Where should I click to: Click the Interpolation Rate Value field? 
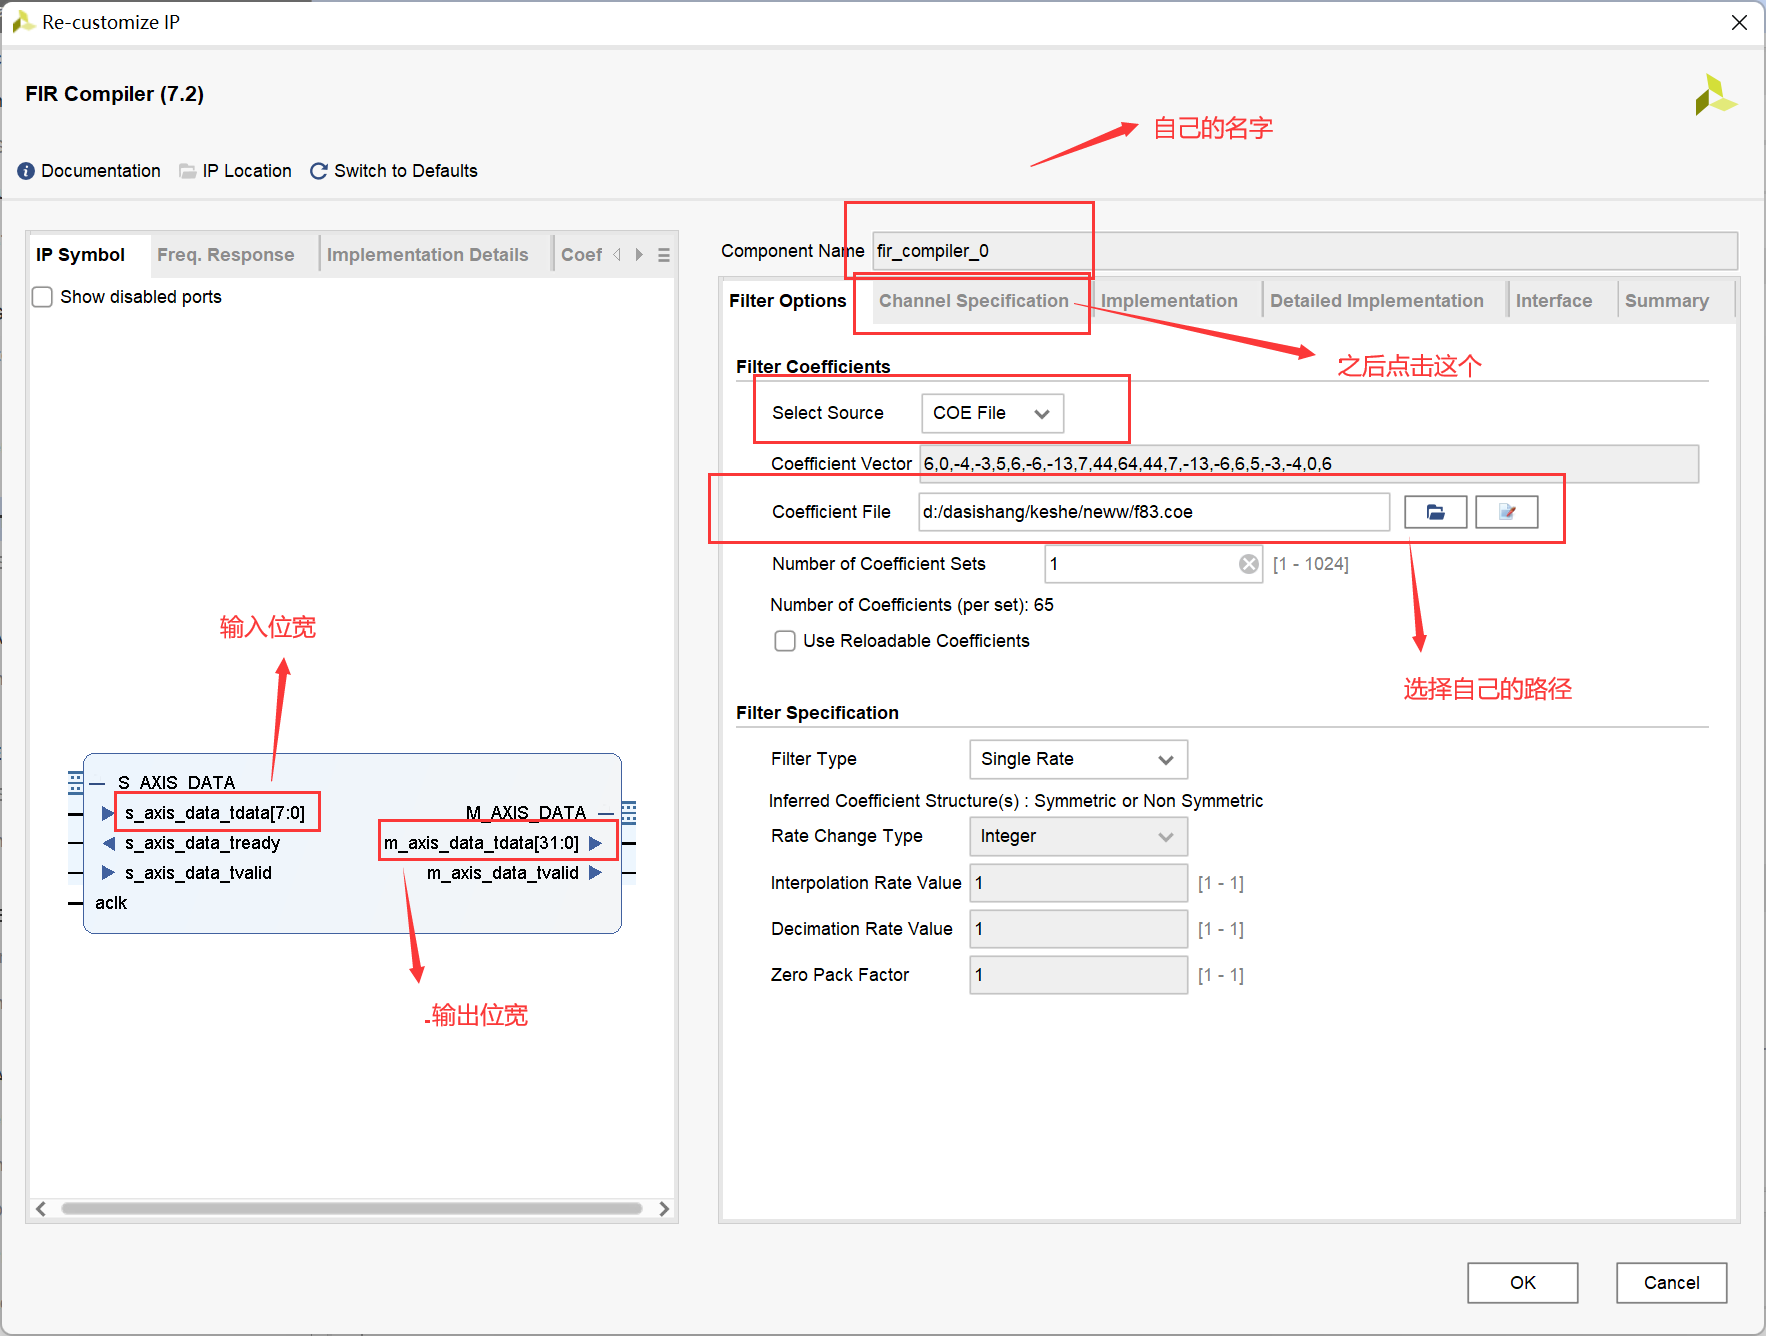(1078, 883)
